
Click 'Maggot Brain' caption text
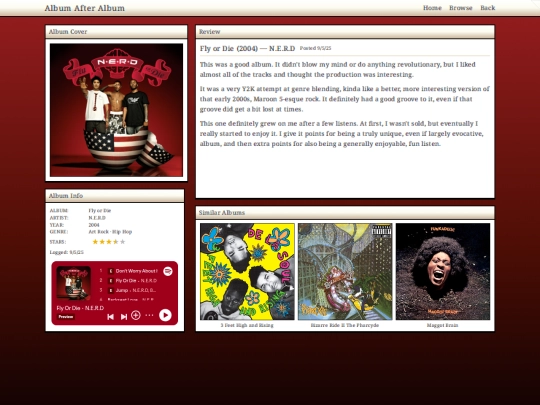(x=443, y=325)
